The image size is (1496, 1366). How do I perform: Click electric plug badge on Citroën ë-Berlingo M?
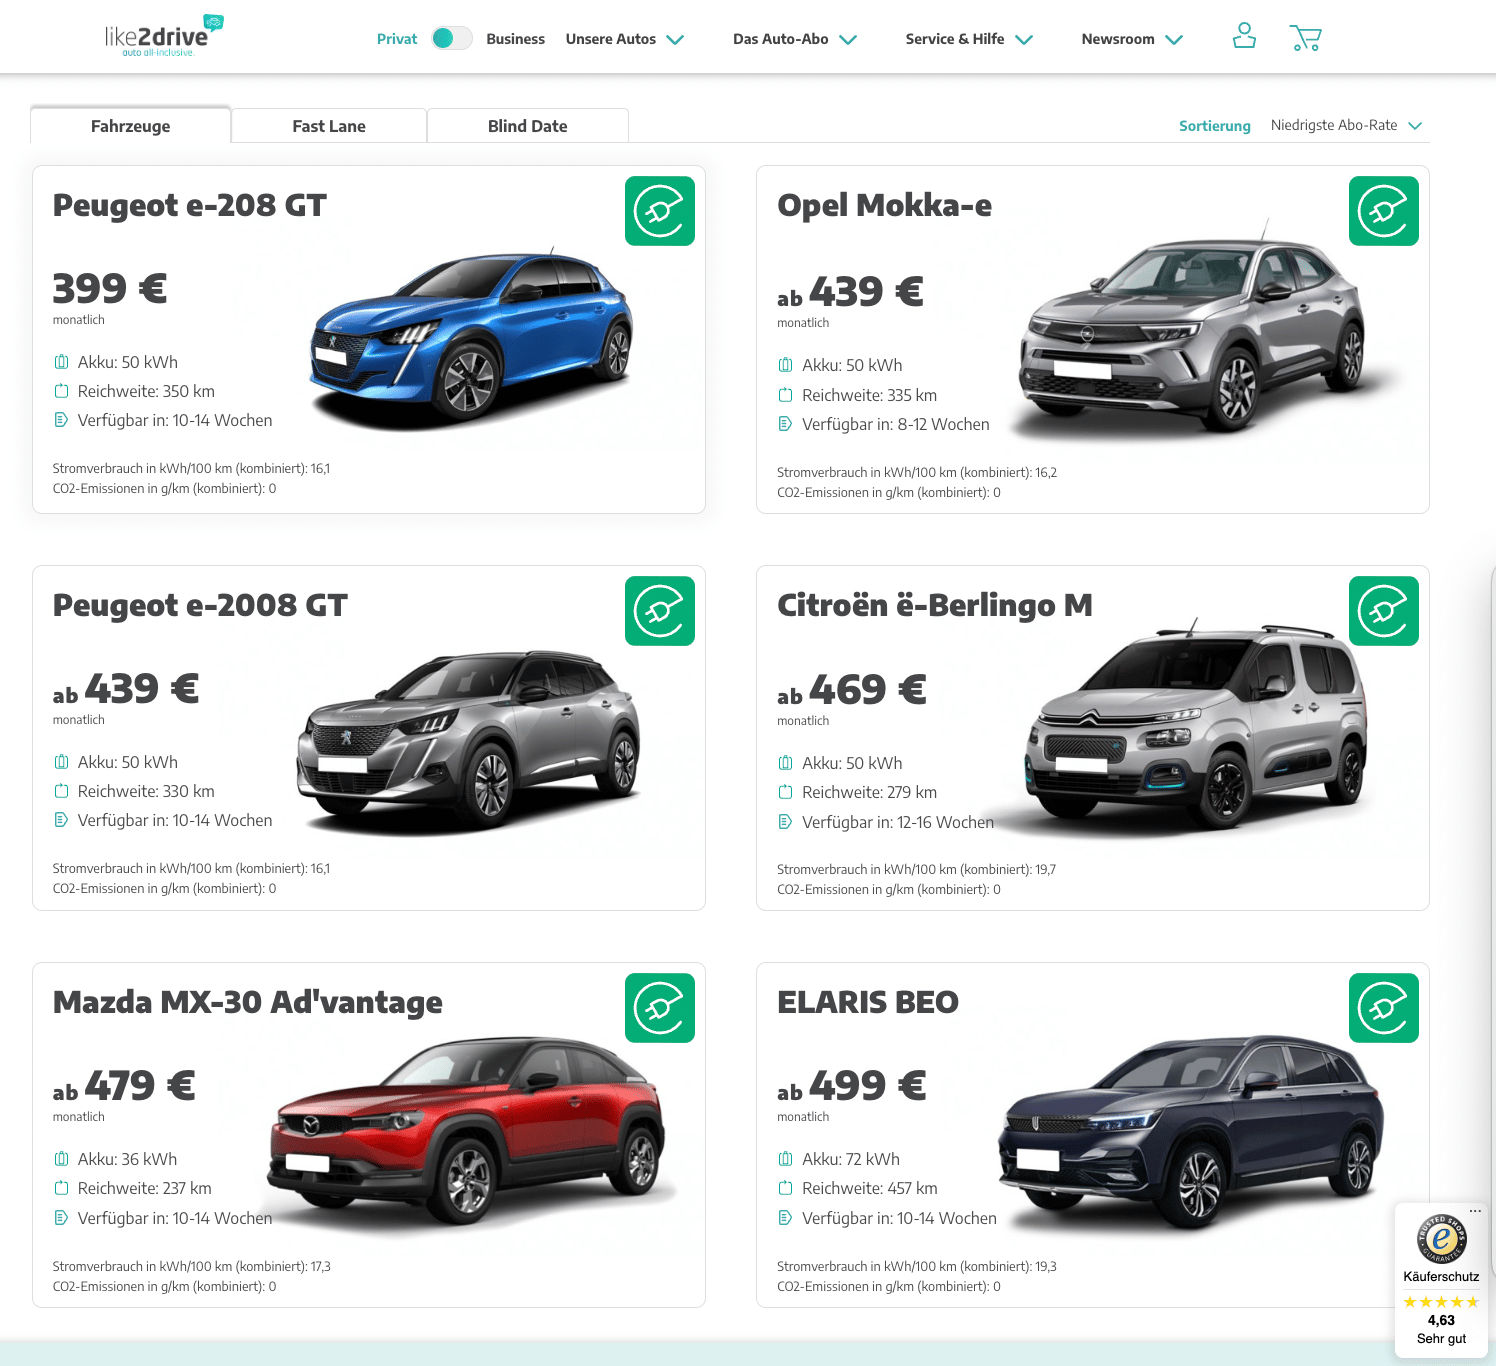(1384, 611)
